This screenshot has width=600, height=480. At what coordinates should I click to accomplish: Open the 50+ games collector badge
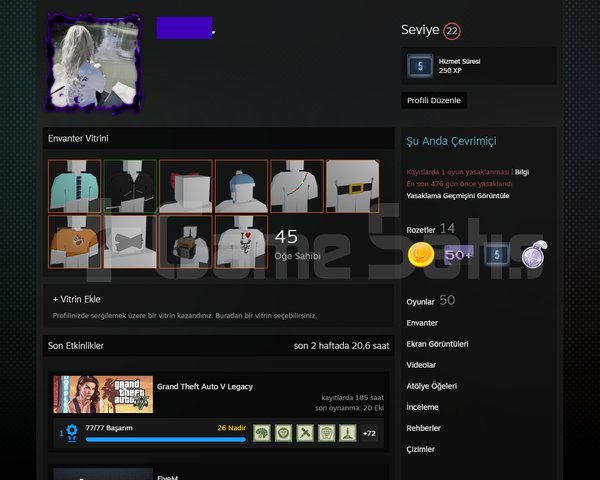coord(458,255)
